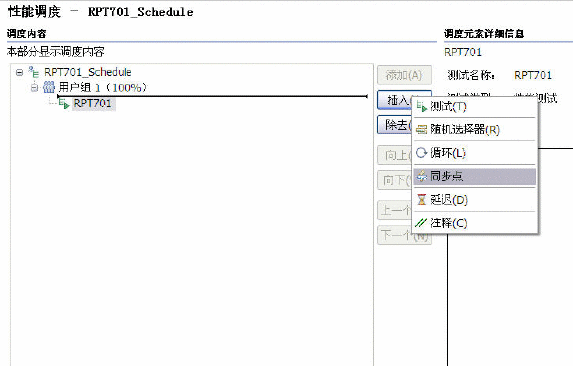This screenshot has height=366, width=573.
Task: Click the 随机选择器(R) icon
Action: click(x=422, y=129)
